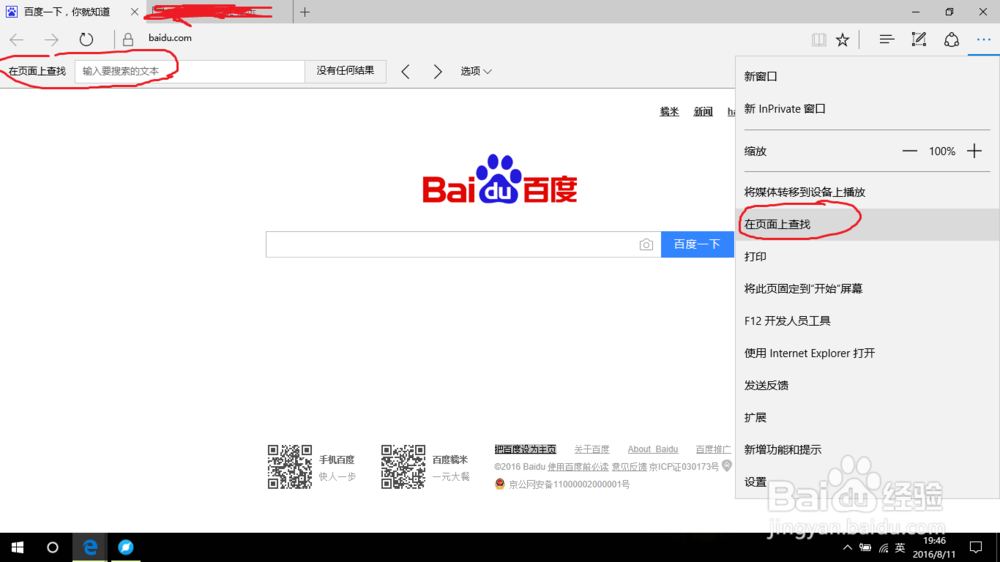Image resolution: width=1000 pixels, height=562 pixels.
Task: Open the 关于百度 link
Action: [591, 450]
